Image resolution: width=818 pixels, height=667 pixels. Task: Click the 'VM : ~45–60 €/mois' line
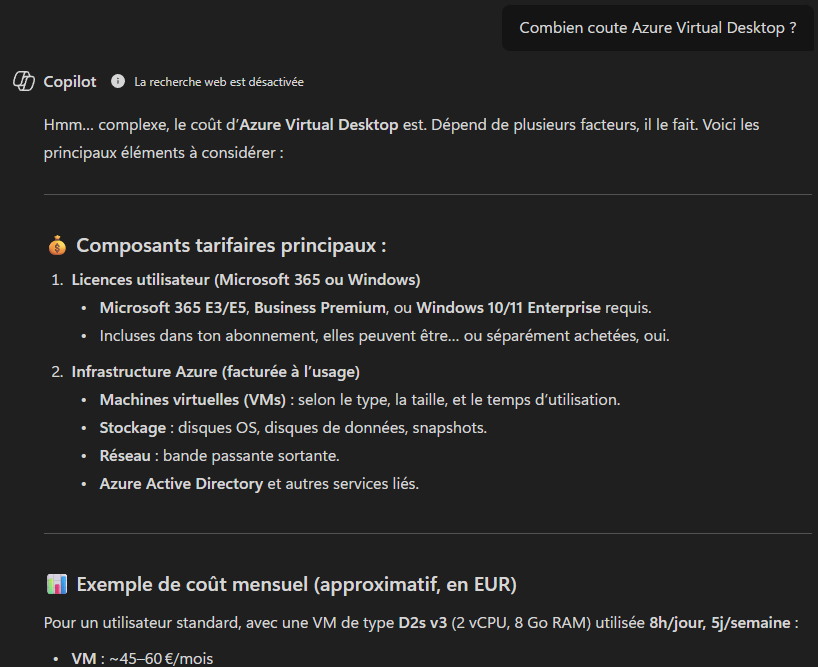(x=142, y=659)
